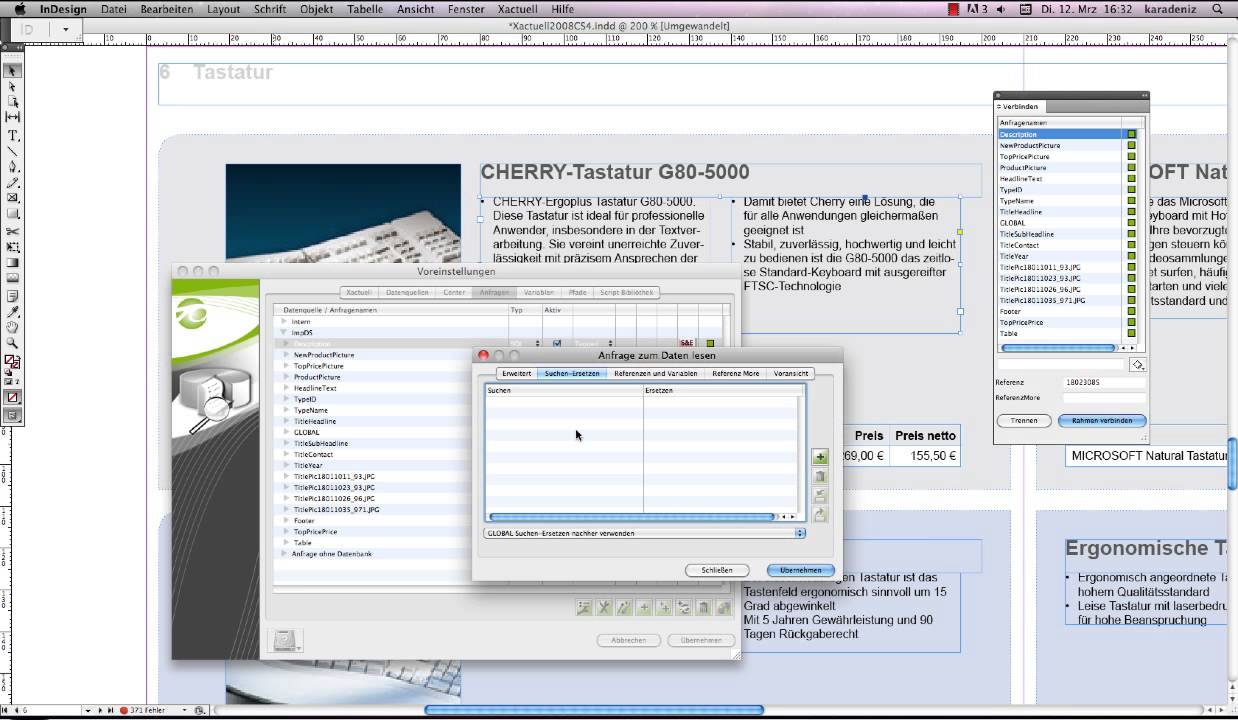Open the Xactuell menu
The height and width of the screenshot is (720, 1238).
(517, 9)
